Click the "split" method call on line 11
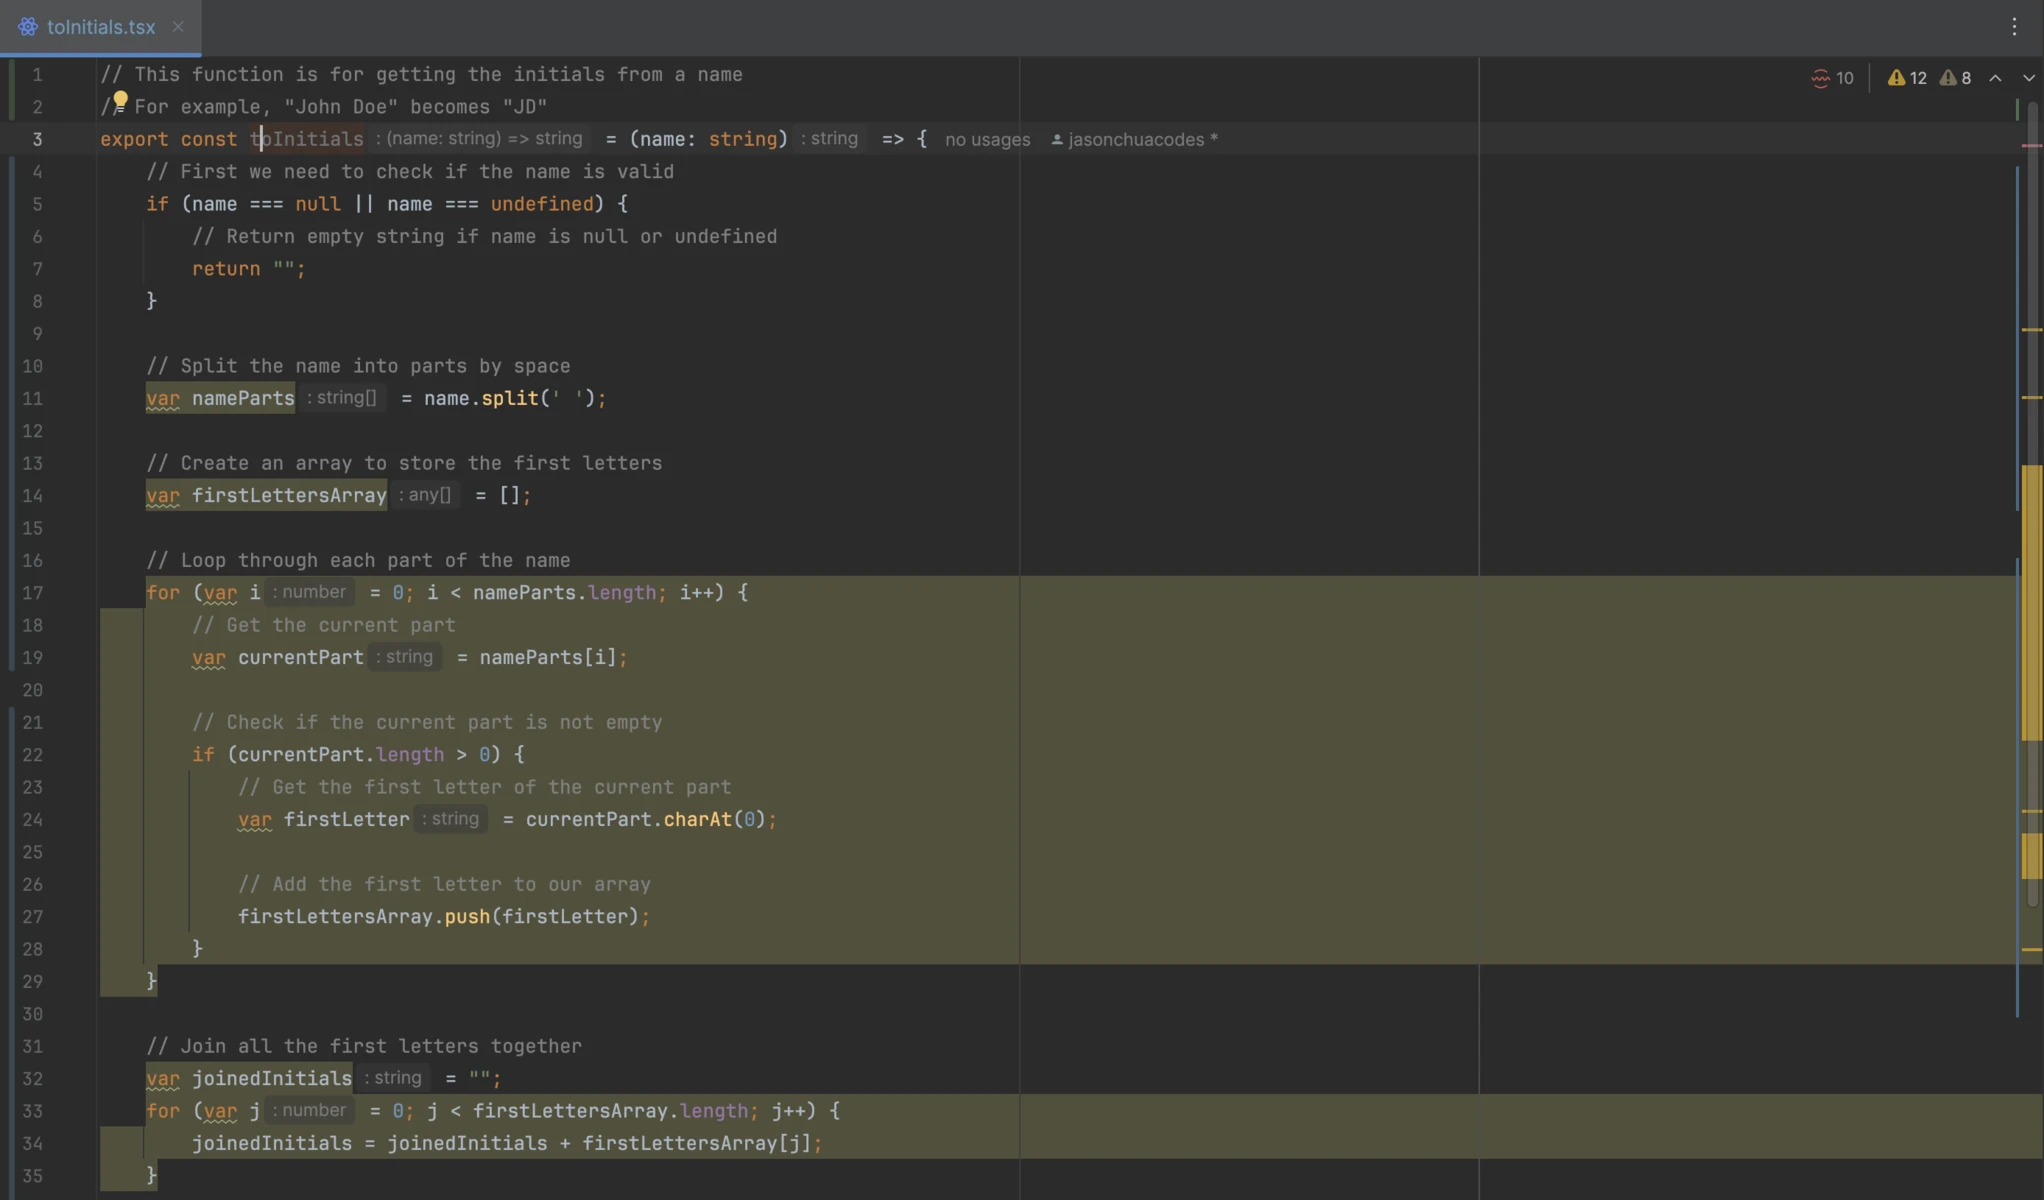Screen dimensions: 2044x1200 (510, 398)
